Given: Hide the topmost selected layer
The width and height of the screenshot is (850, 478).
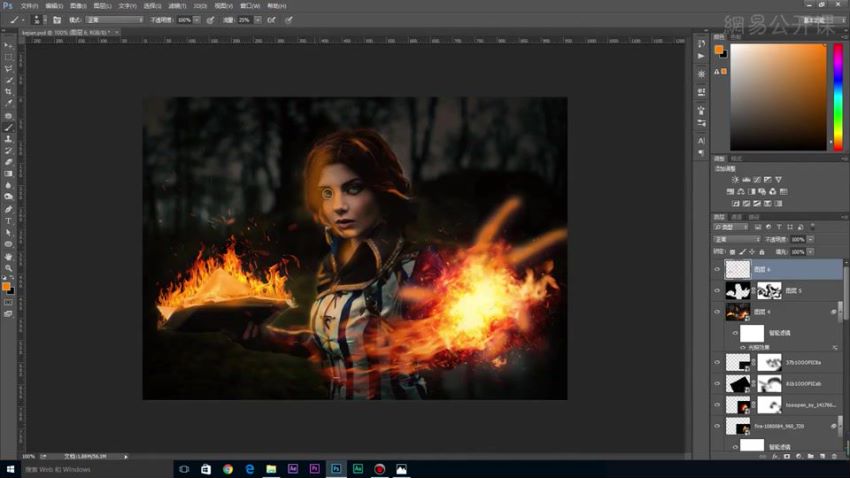Looking at the screenshot, I should pyautogui.click(x=717, y=269).
